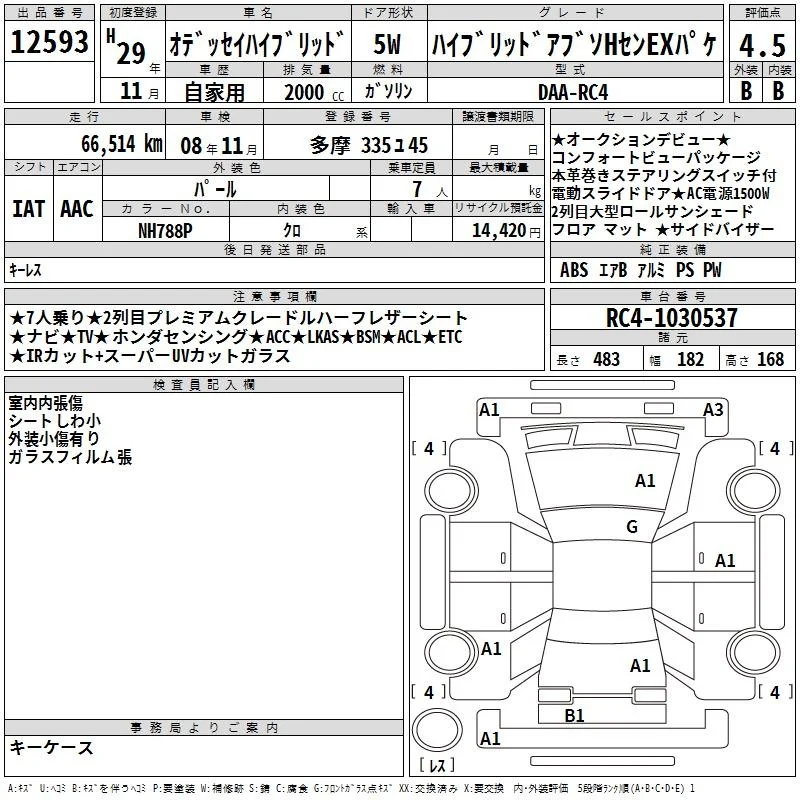
Task: Click キーケース in the office notice section
Action: pyautogui.click(x=52, y=747)
